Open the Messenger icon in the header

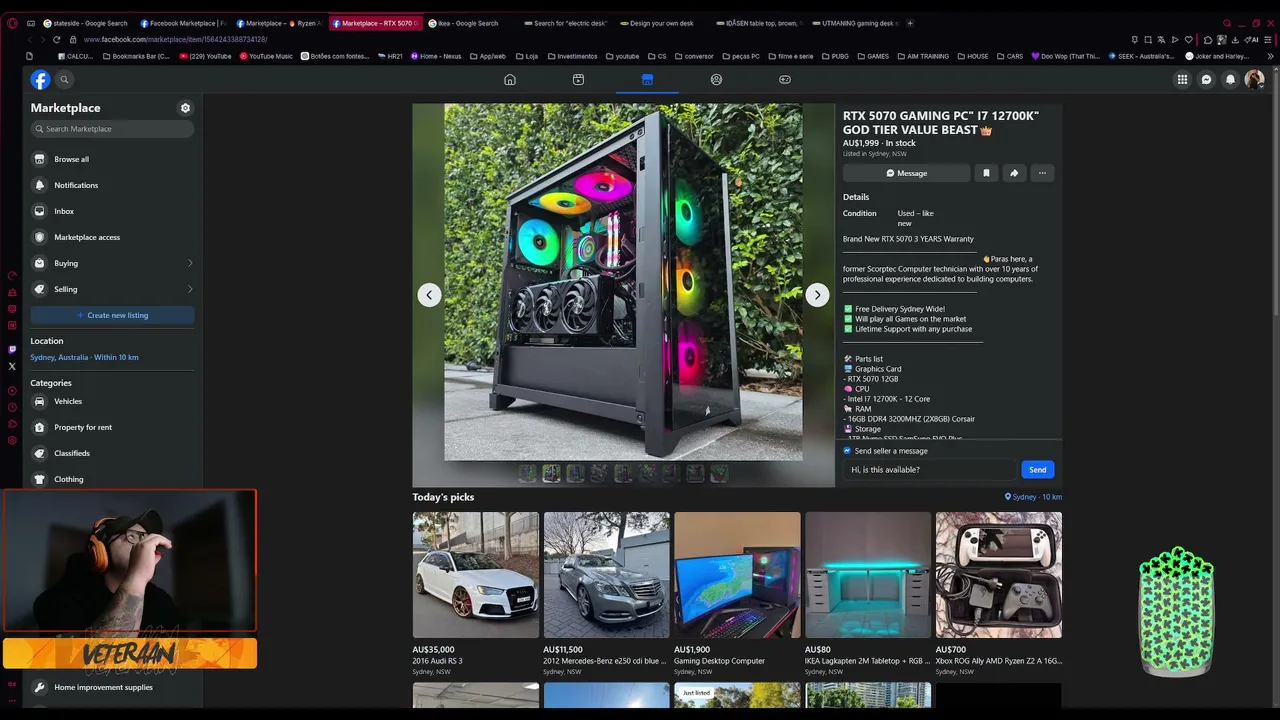(x=1207, y=80)
